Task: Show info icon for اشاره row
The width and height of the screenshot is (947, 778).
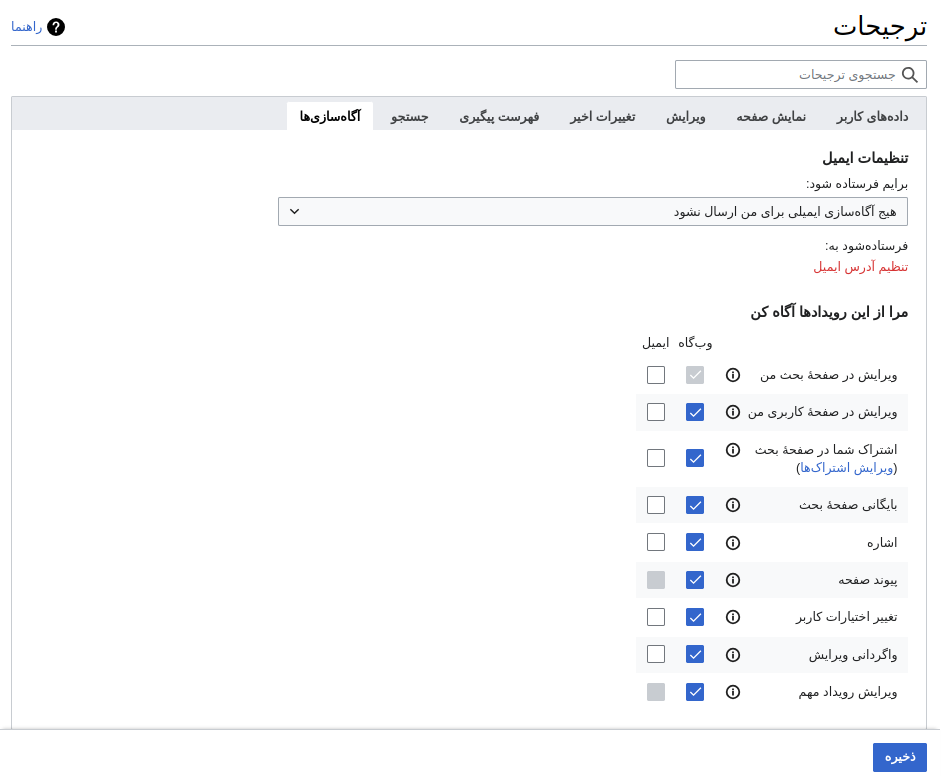Action: pyautogui.click(x=733, y=543)
